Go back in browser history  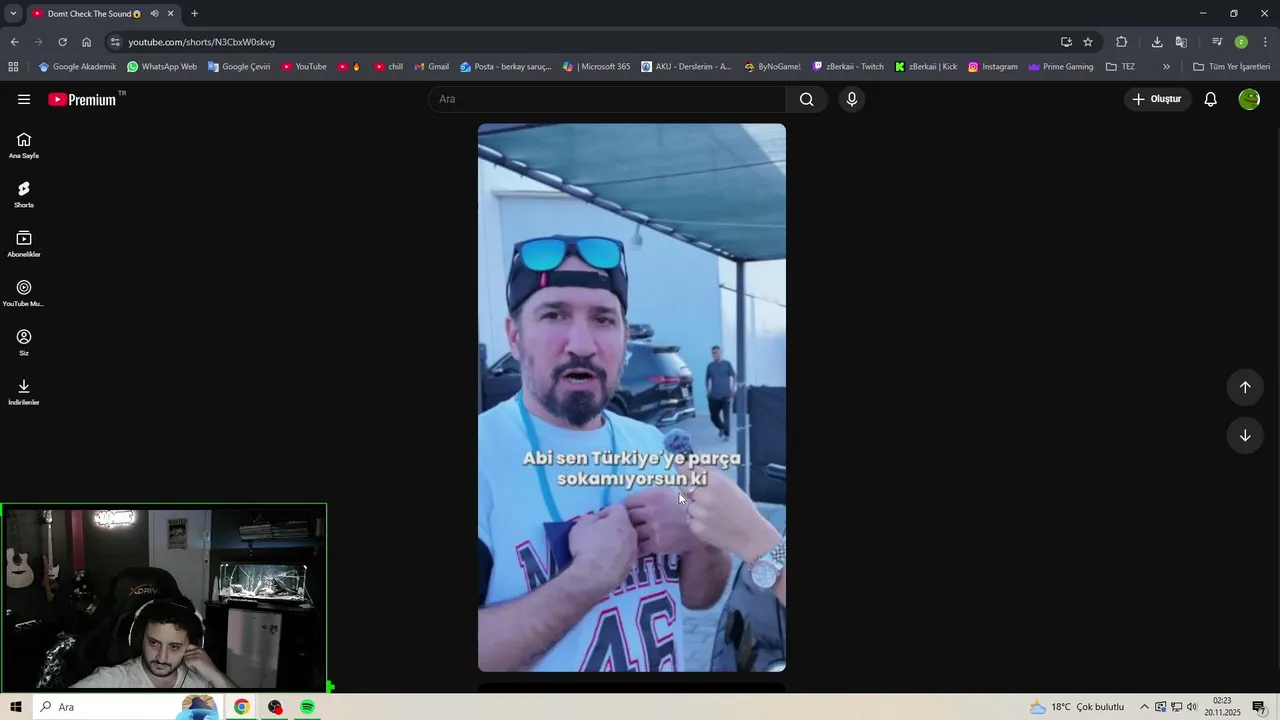(x=14, y=42)
